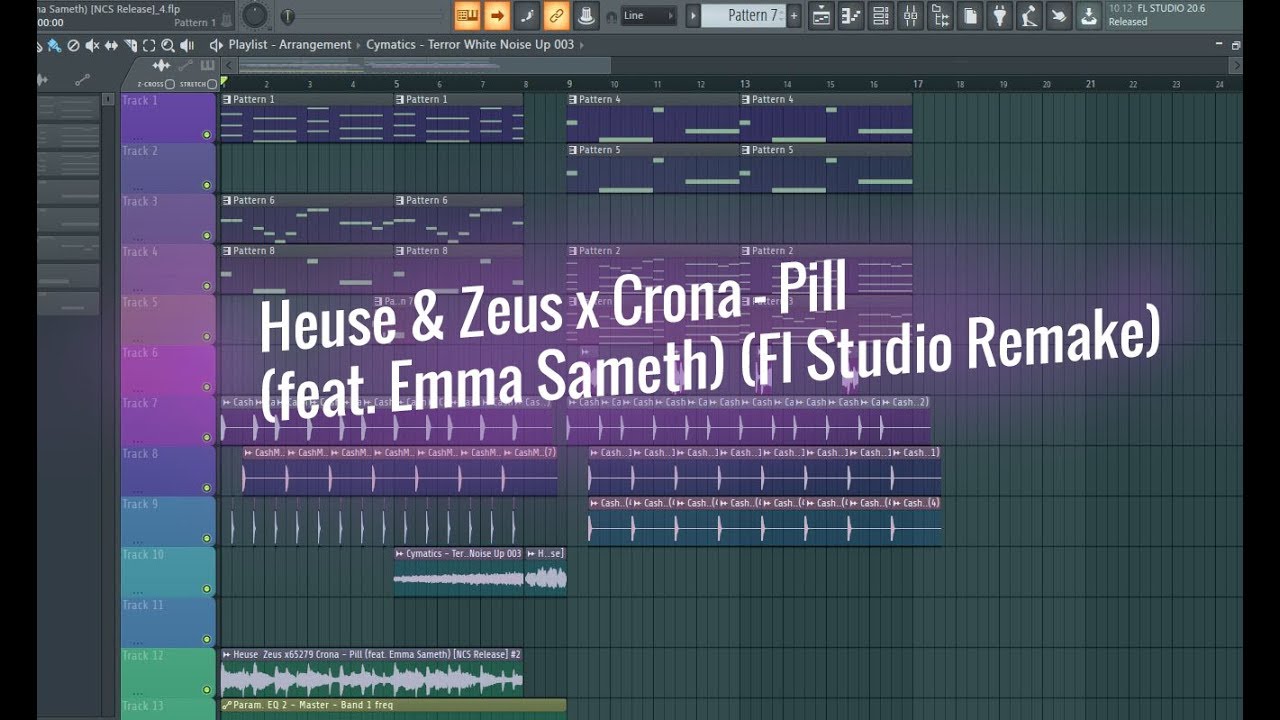Select the Cymatics Noise Up 003 audio clip
This screenshot has width=1280, height=720.
458,572
